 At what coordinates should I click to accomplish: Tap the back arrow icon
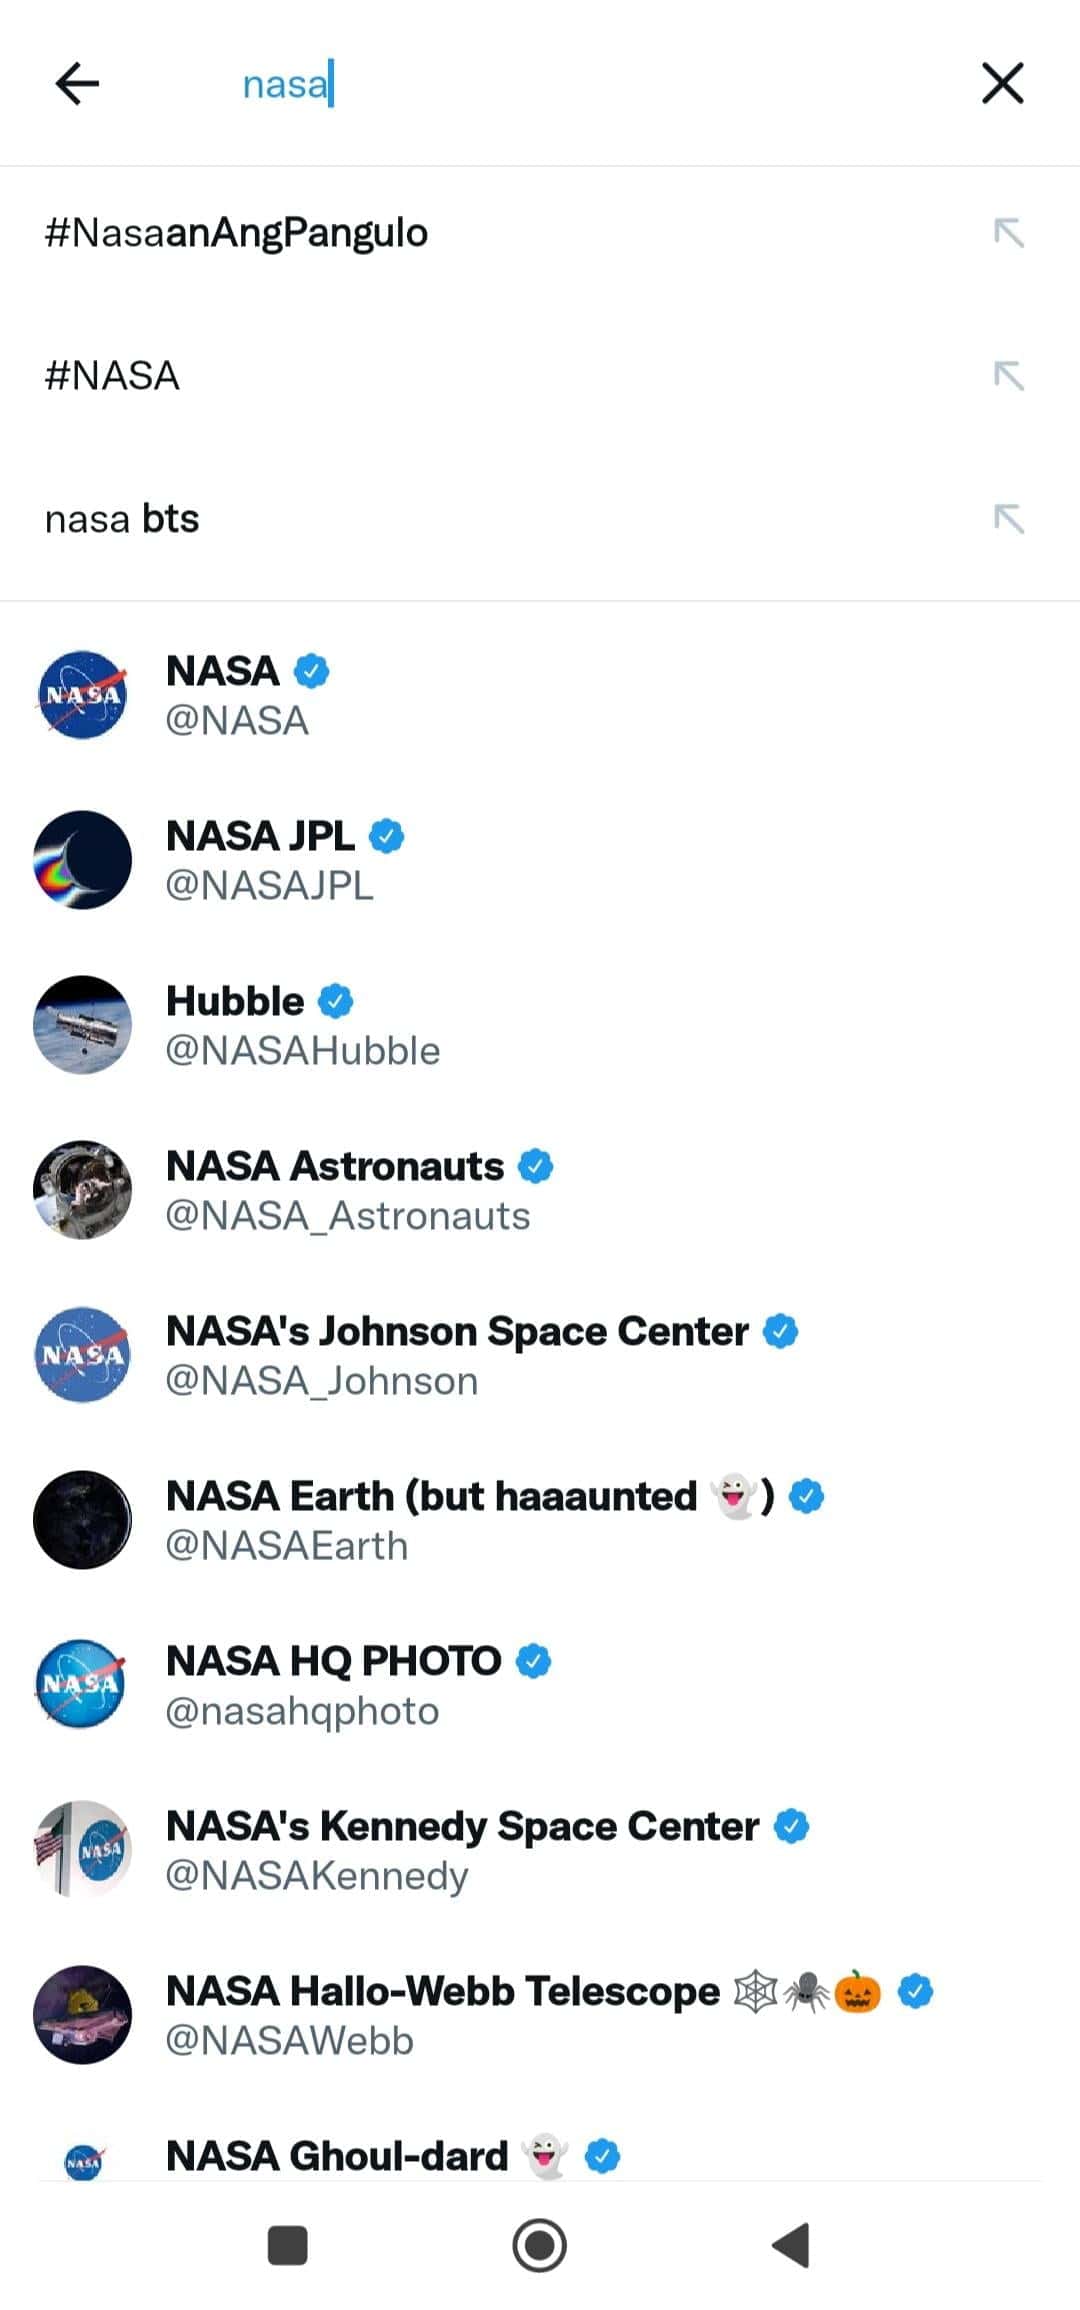click(77, 83)
